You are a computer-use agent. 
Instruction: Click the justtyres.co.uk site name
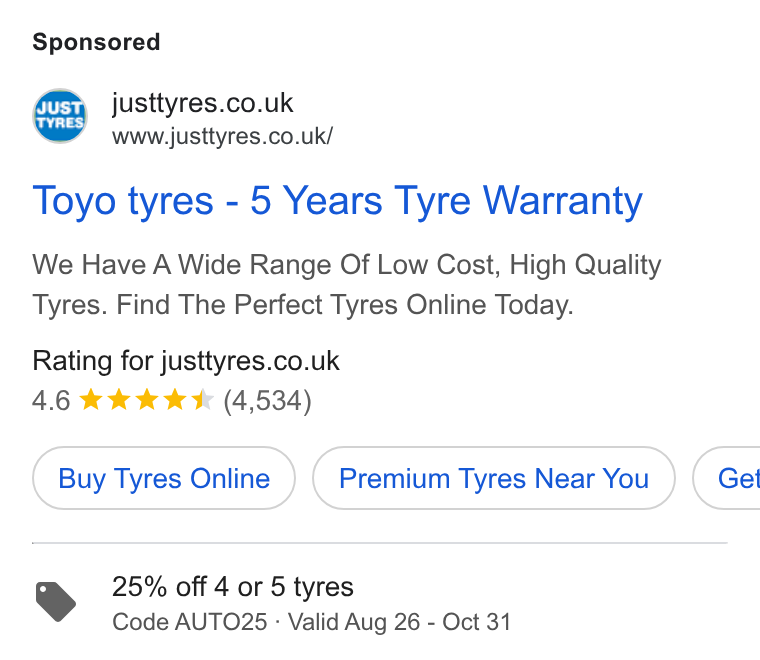(202, 103)
